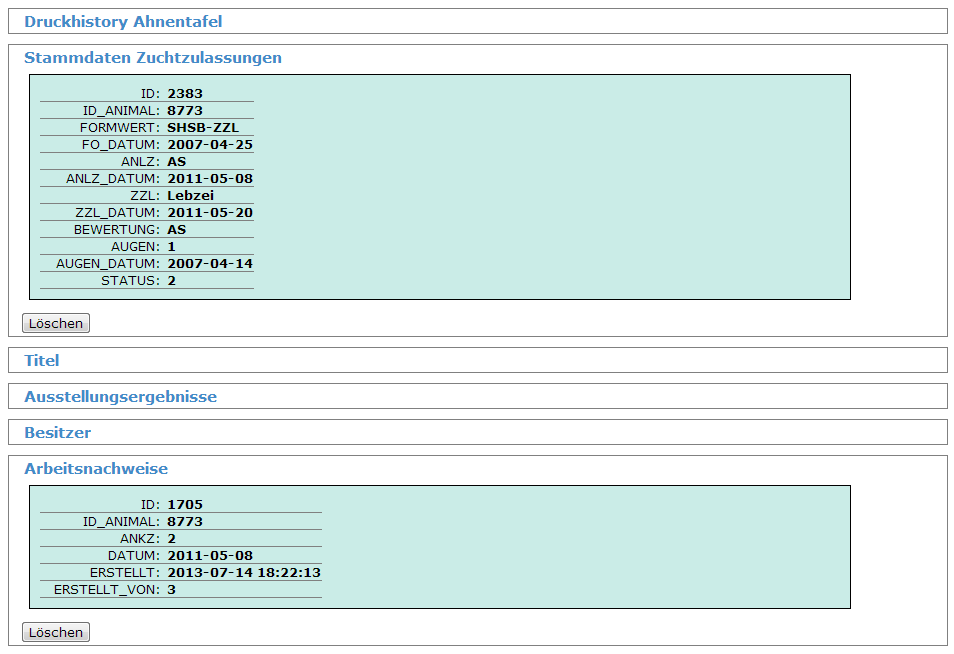Select the FORMWERT value SHSB-ZZL
This screenshot has width=954, height=654.
(203, 128)
